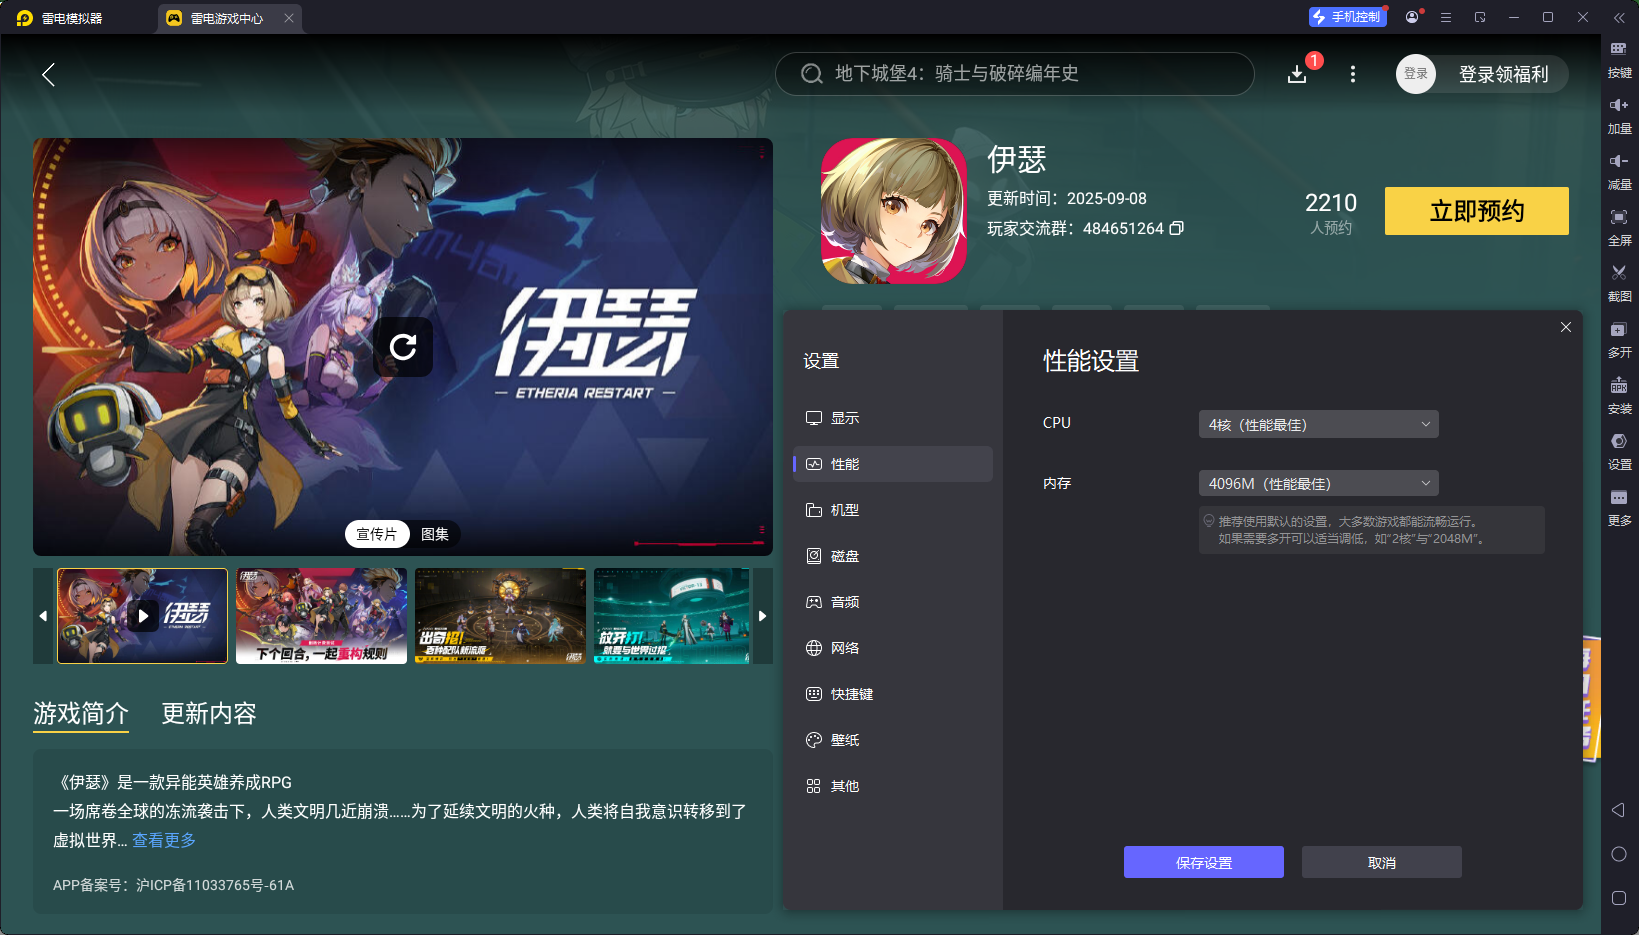Click the 保存设置 save settings button

(1204, 862)
